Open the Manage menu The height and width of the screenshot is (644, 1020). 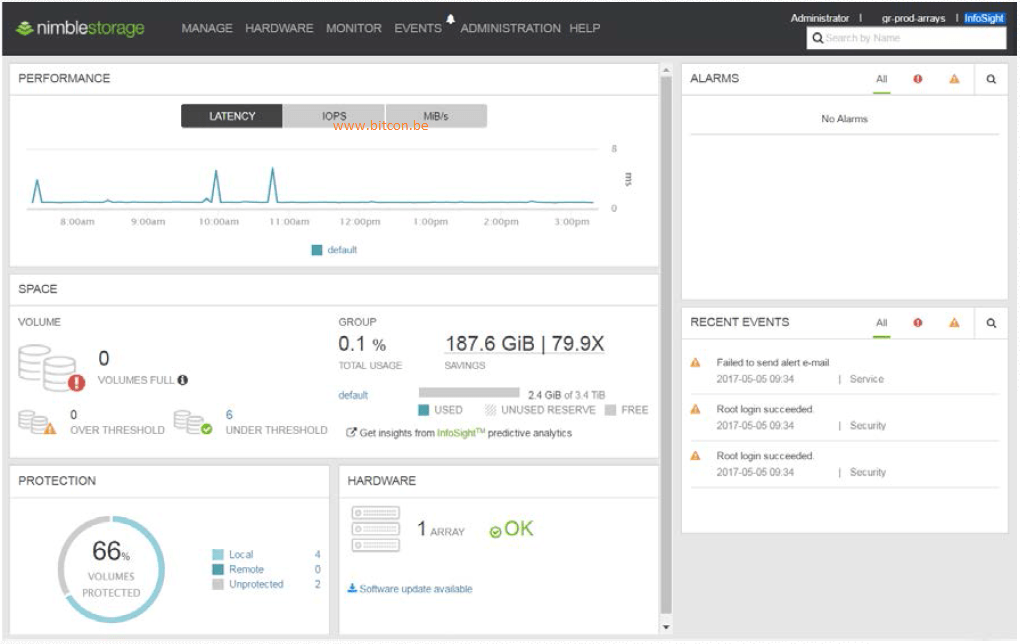click(x=207, y=28)
